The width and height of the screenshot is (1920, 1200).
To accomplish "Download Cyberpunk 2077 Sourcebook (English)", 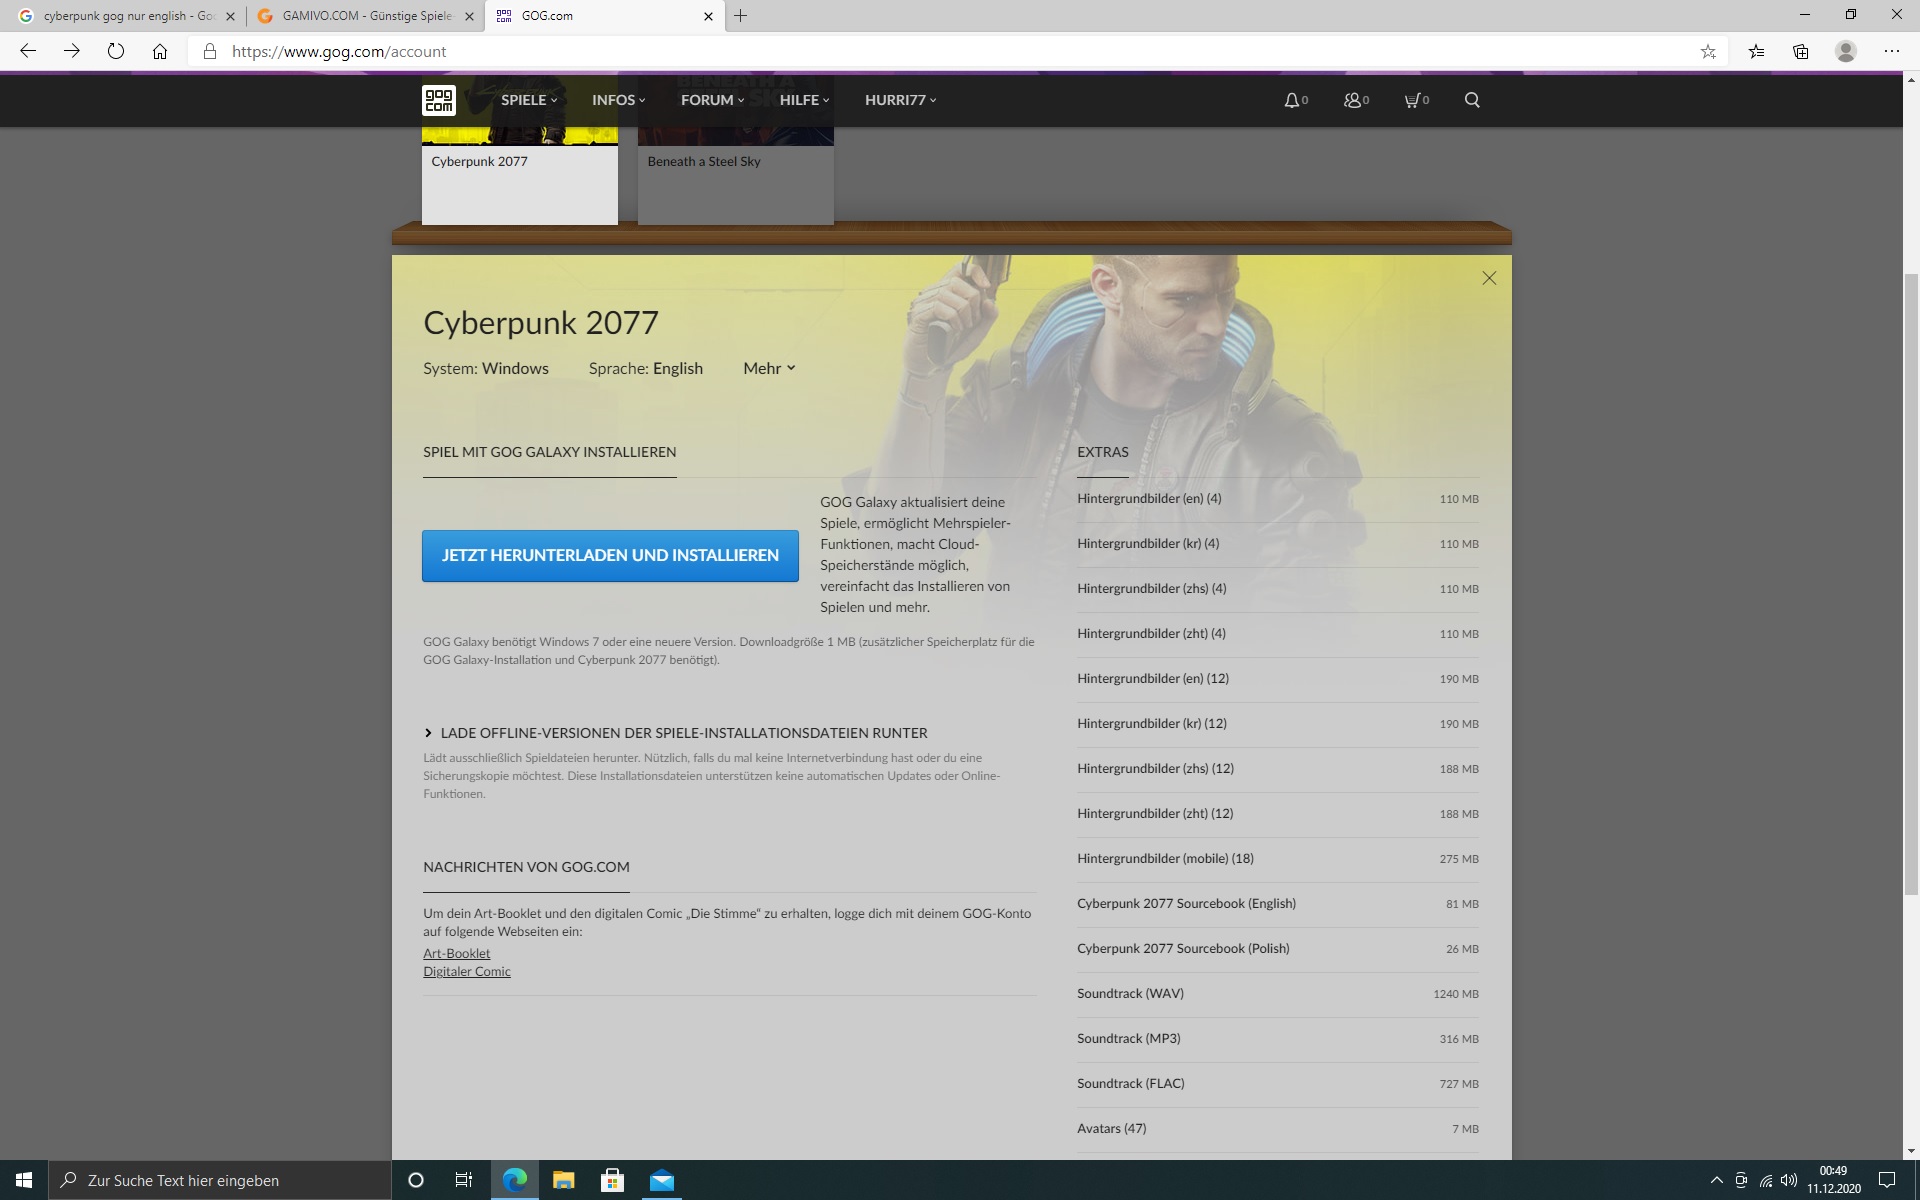I will (x=1278, y=904).
